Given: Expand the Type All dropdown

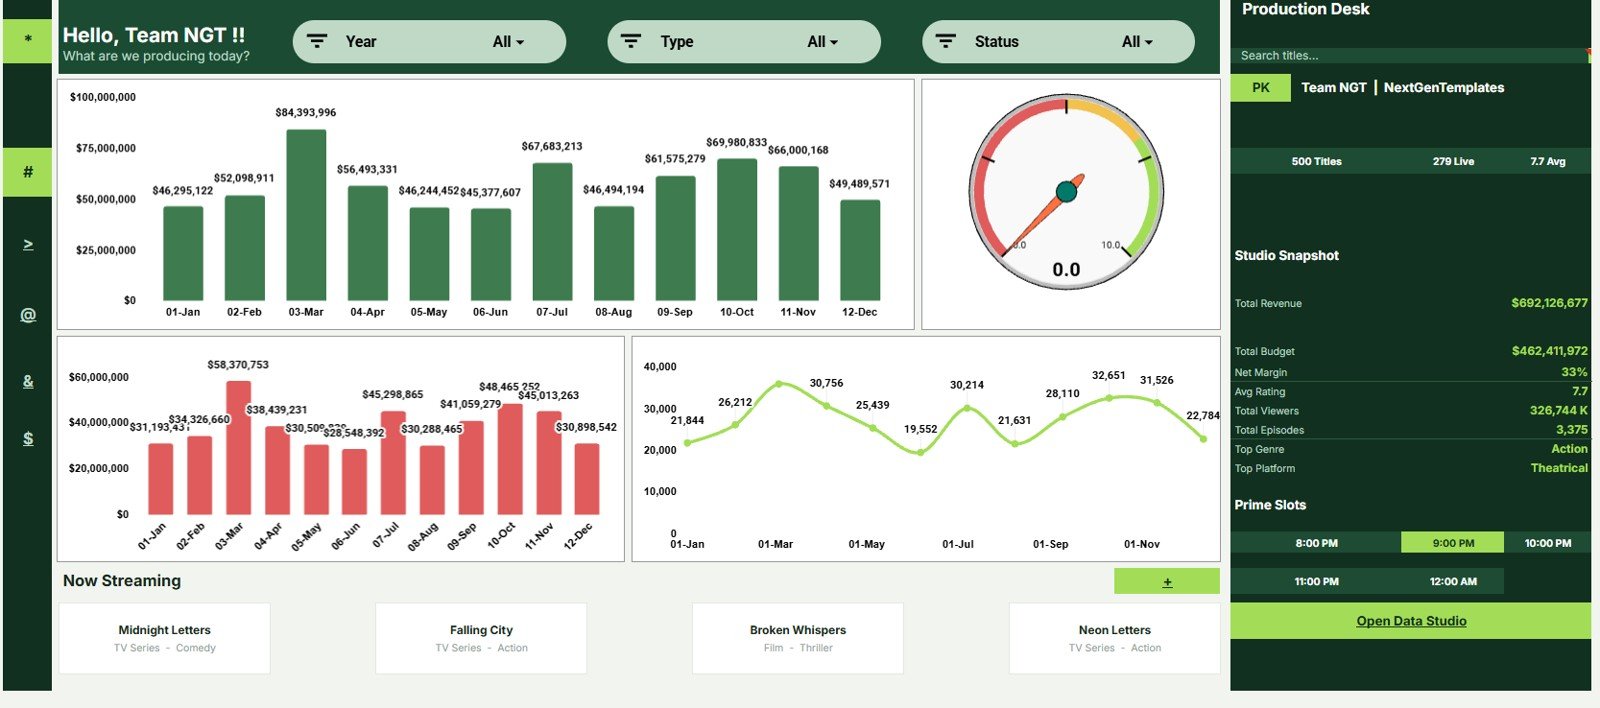Looking at the screenshot, I should [x=823, y=42].
